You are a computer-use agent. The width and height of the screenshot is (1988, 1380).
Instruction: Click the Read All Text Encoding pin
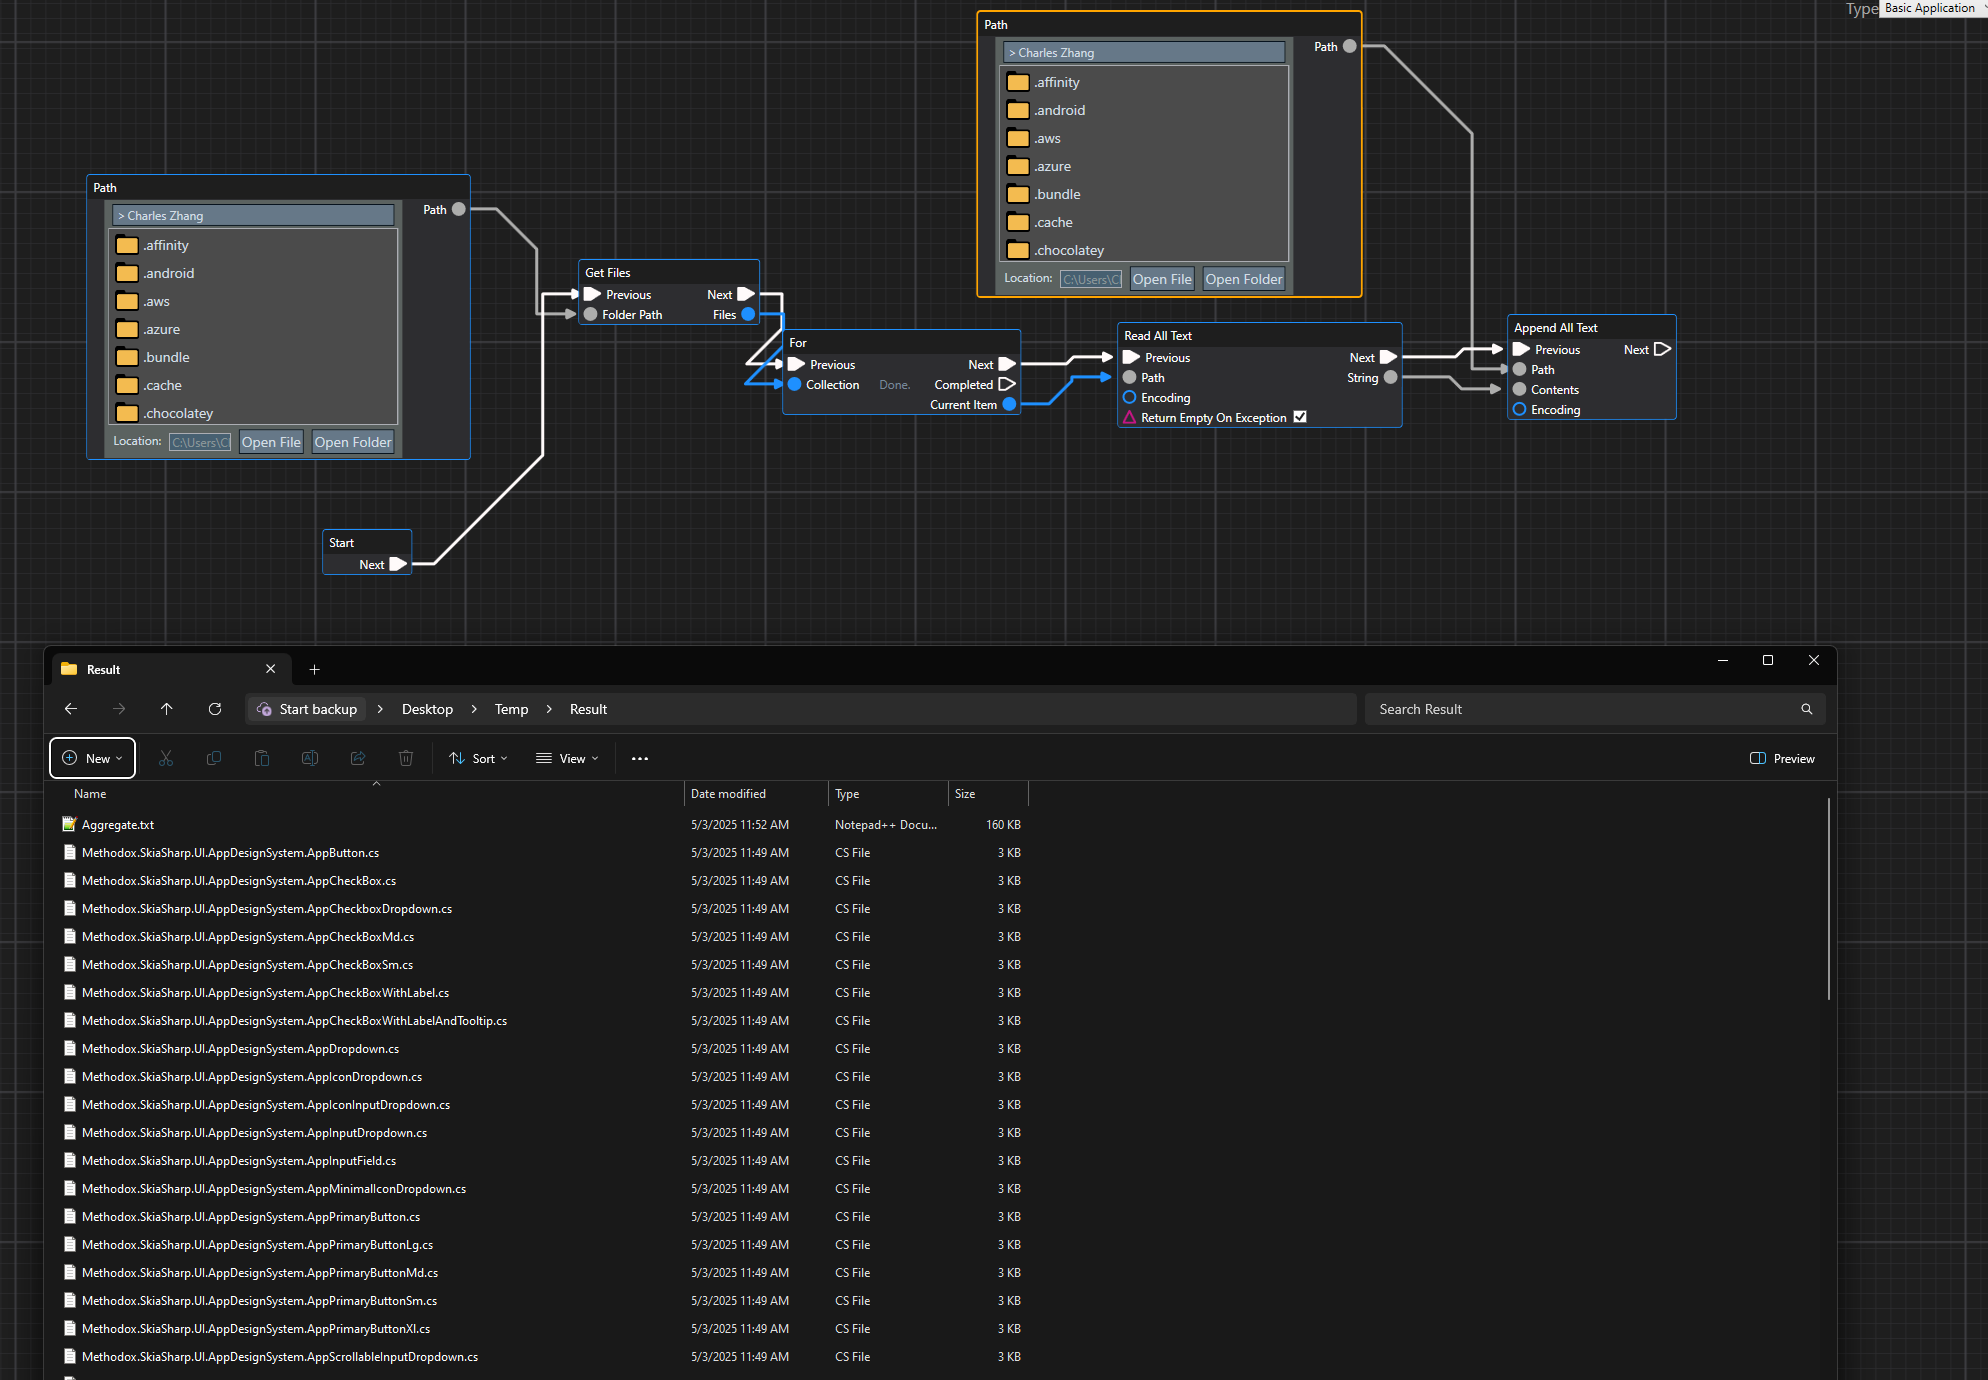coord(1130,397)
